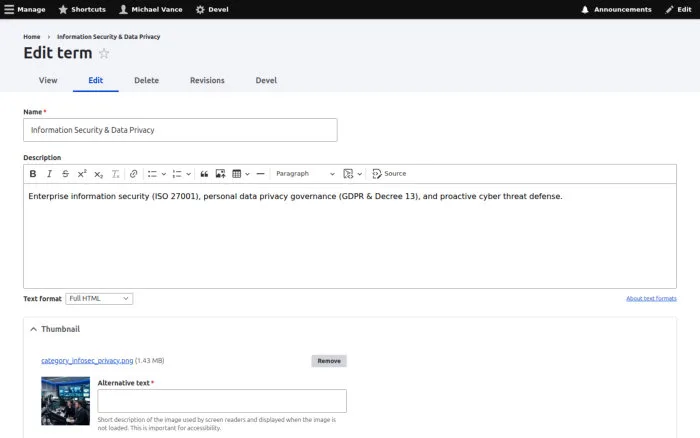The height and width of the screenshot is (438, 700).
Task: Apply superscript formatting
Action: (82, 174)
